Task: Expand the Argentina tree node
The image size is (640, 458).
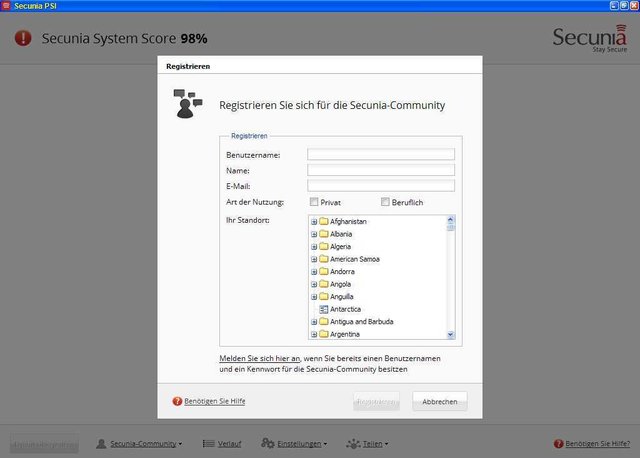Action: [x=314, y=334]
